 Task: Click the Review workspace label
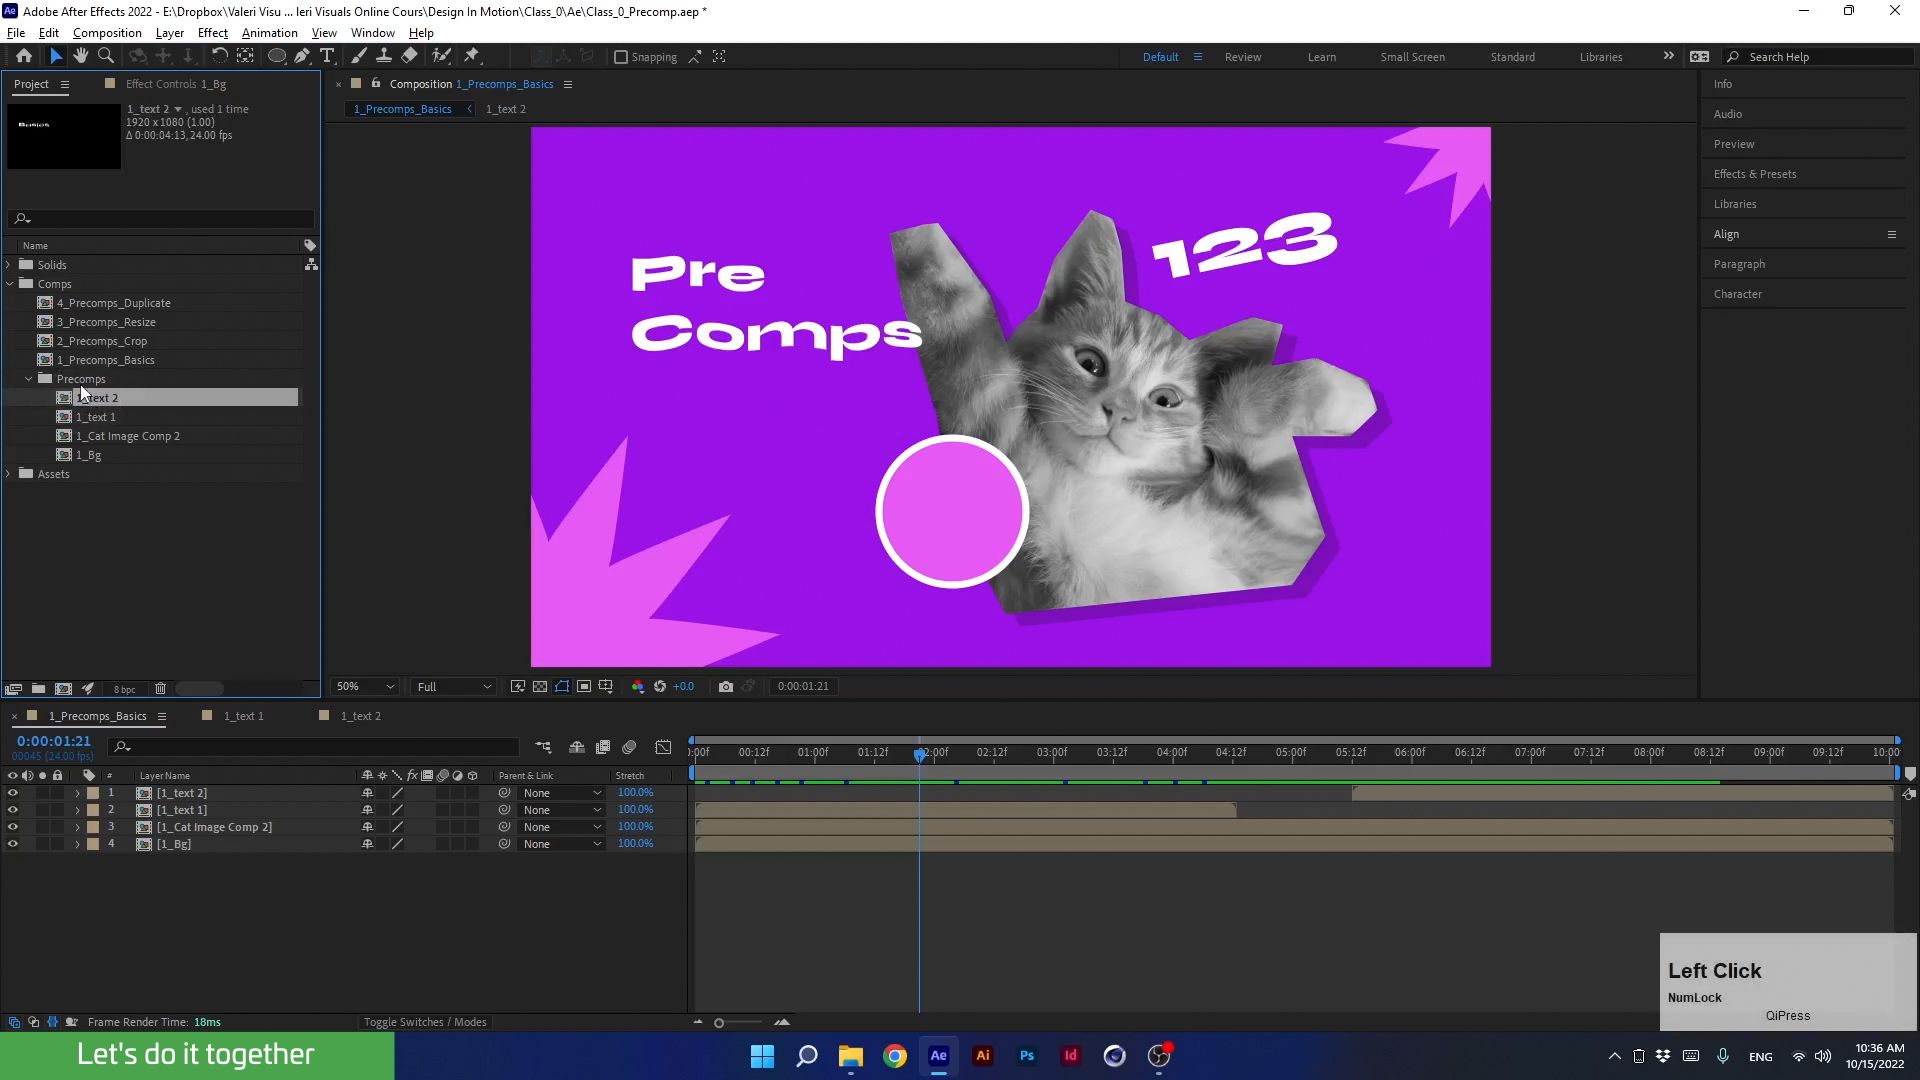(1243, 57)
